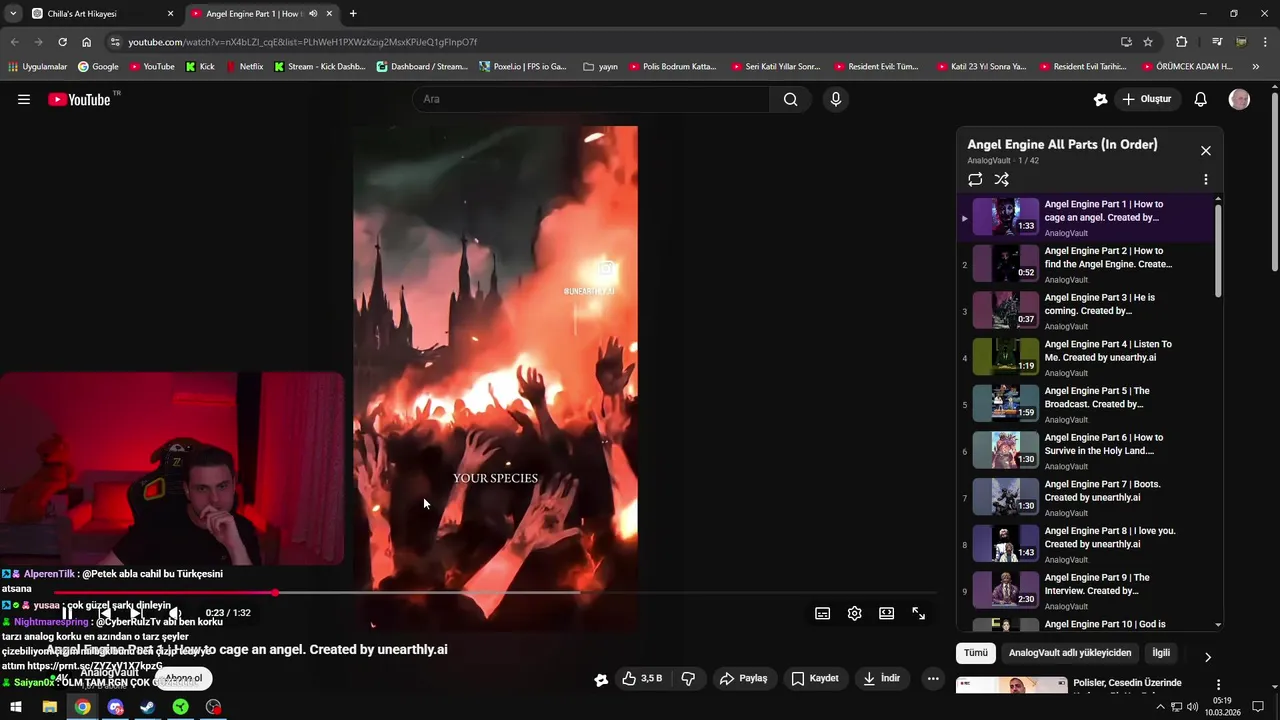1280x720 pixels.
Task: Show hidden system tray icons
Action: pos(1160,707)
